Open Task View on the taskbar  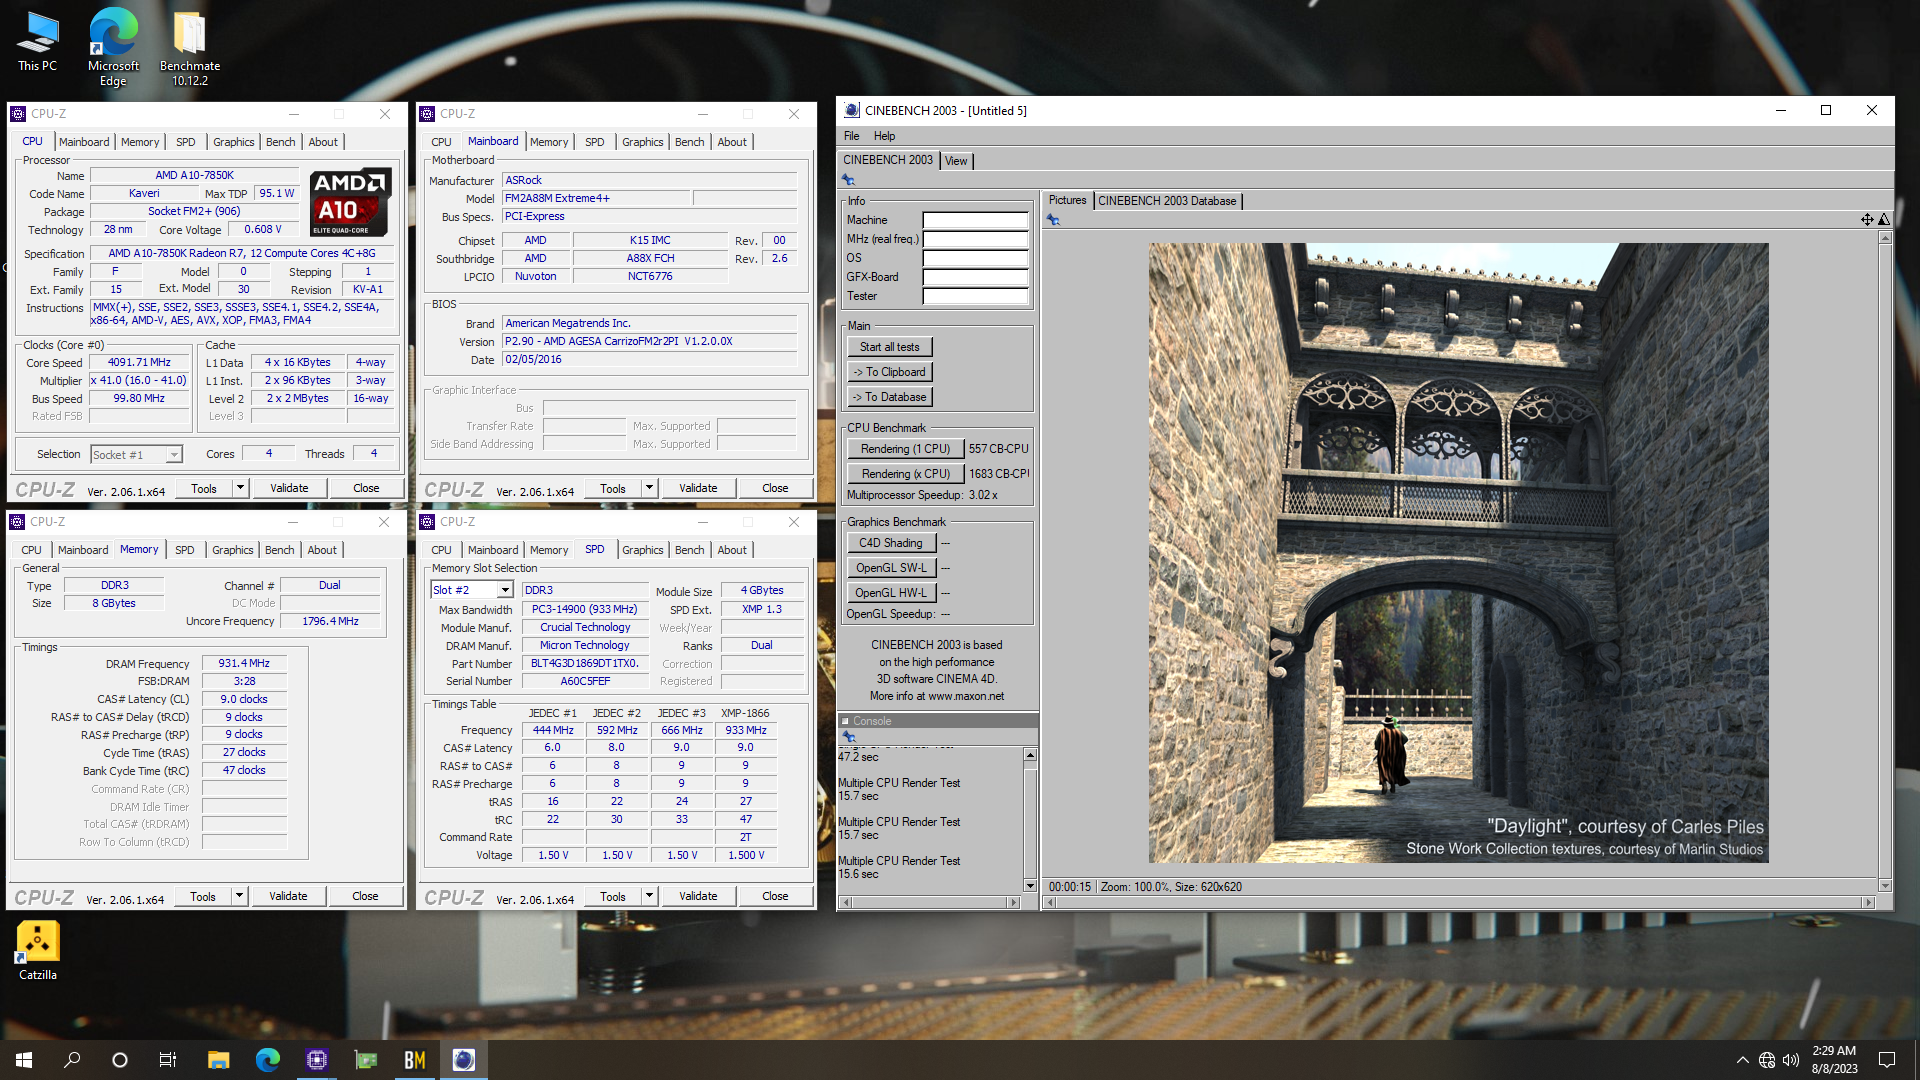point(168,1060)
